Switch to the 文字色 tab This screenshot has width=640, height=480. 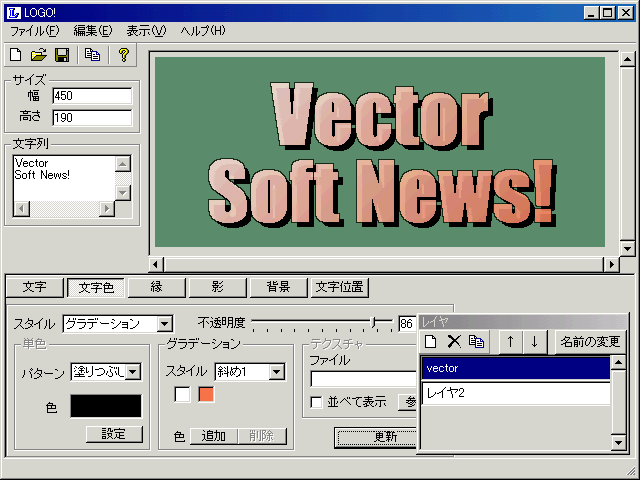point(96,288)
